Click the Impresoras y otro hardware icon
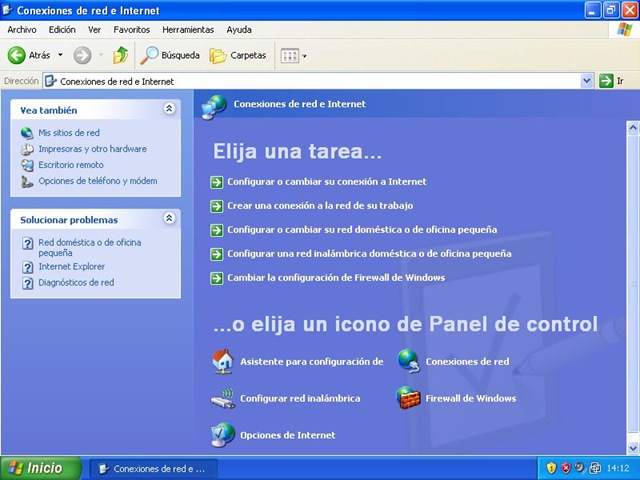This screenshot has width=640, height=480. pyautogui.click(x=27, y=149)
